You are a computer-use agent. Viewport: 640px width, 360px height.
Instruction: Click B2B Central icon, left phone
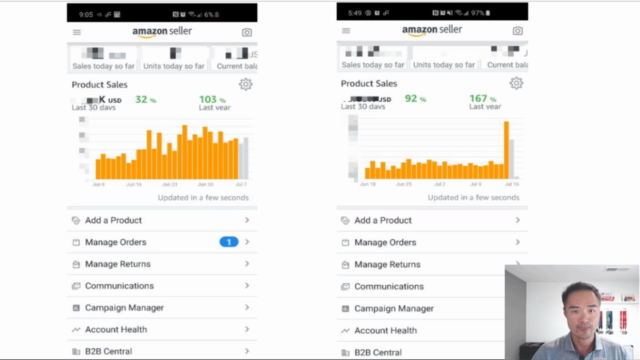[76, 351]
